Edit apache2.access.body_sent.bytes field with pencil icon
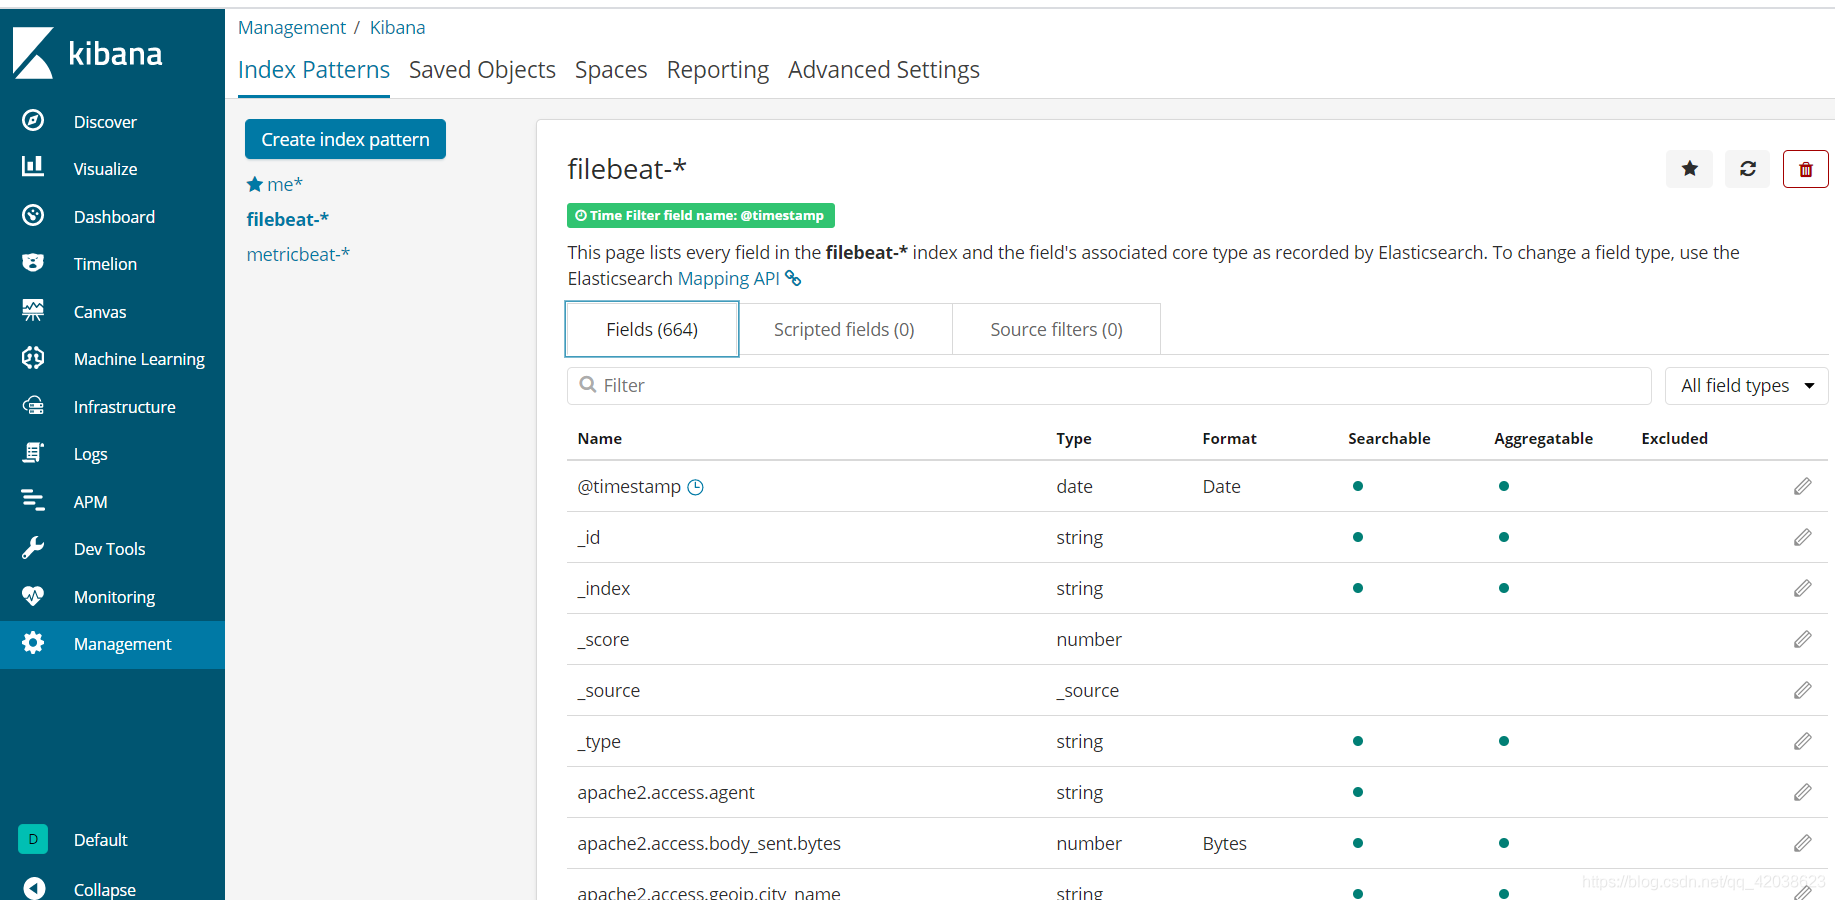The width and height of the screenshot is (1835, 900). point(1802,843)
